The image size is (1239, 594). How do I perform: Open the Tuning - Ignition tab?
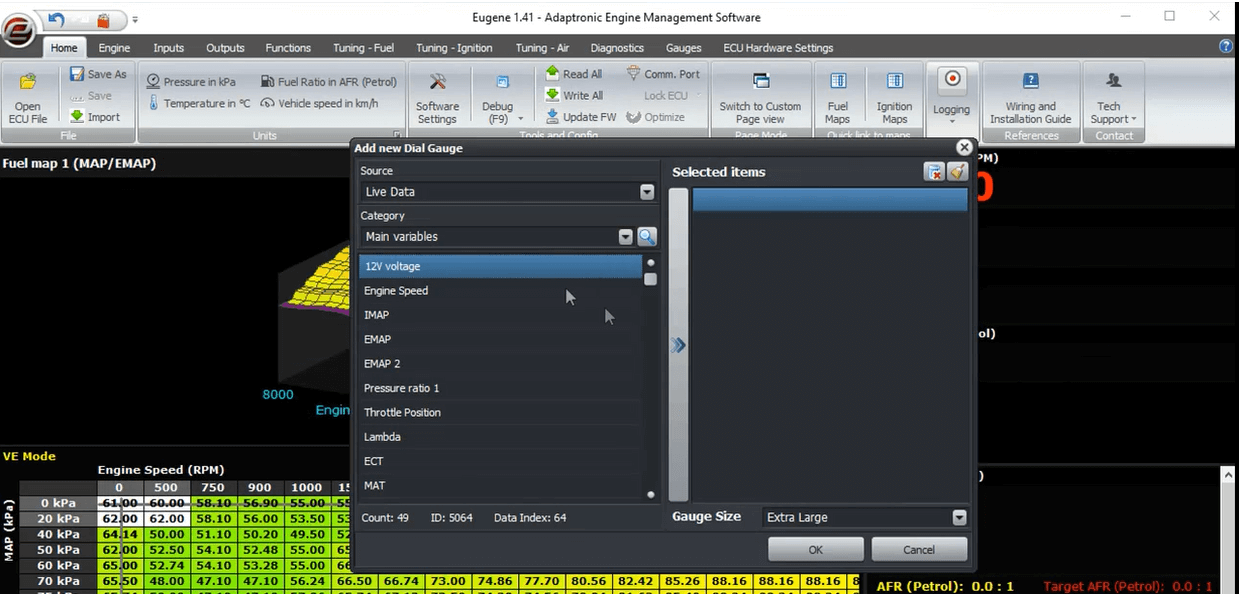tap(454, 47)
